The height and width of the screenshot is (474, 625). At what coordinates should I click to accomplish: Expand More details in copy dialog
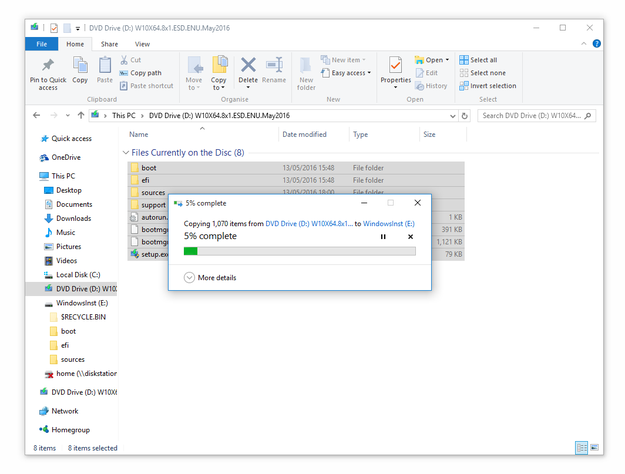tap(210, 277)
